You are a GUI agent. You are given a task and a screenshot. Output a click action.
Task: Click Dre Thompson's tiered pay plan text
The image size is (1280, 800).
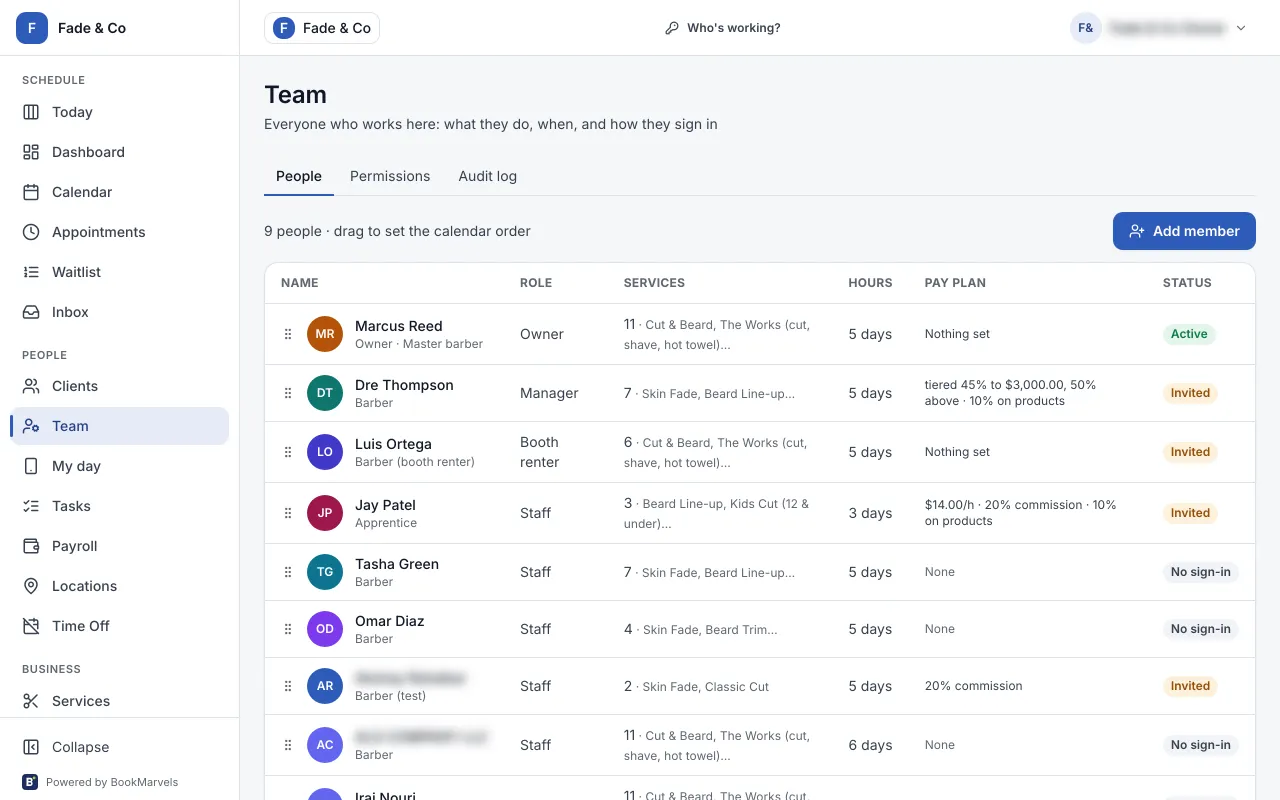pyautogui.click(x=1010, y=393)
